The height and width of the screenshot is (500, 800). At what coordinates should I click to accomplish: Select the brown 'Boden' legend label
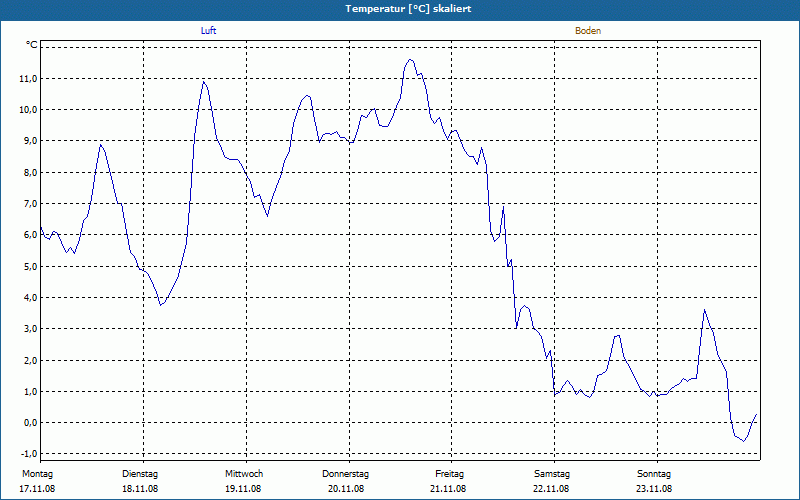pyautogui.click(x=588, y=31)
